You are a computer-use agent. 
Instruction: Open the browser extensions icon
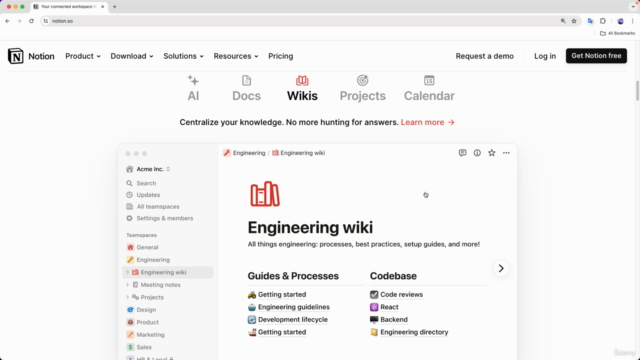pos(603,21)
